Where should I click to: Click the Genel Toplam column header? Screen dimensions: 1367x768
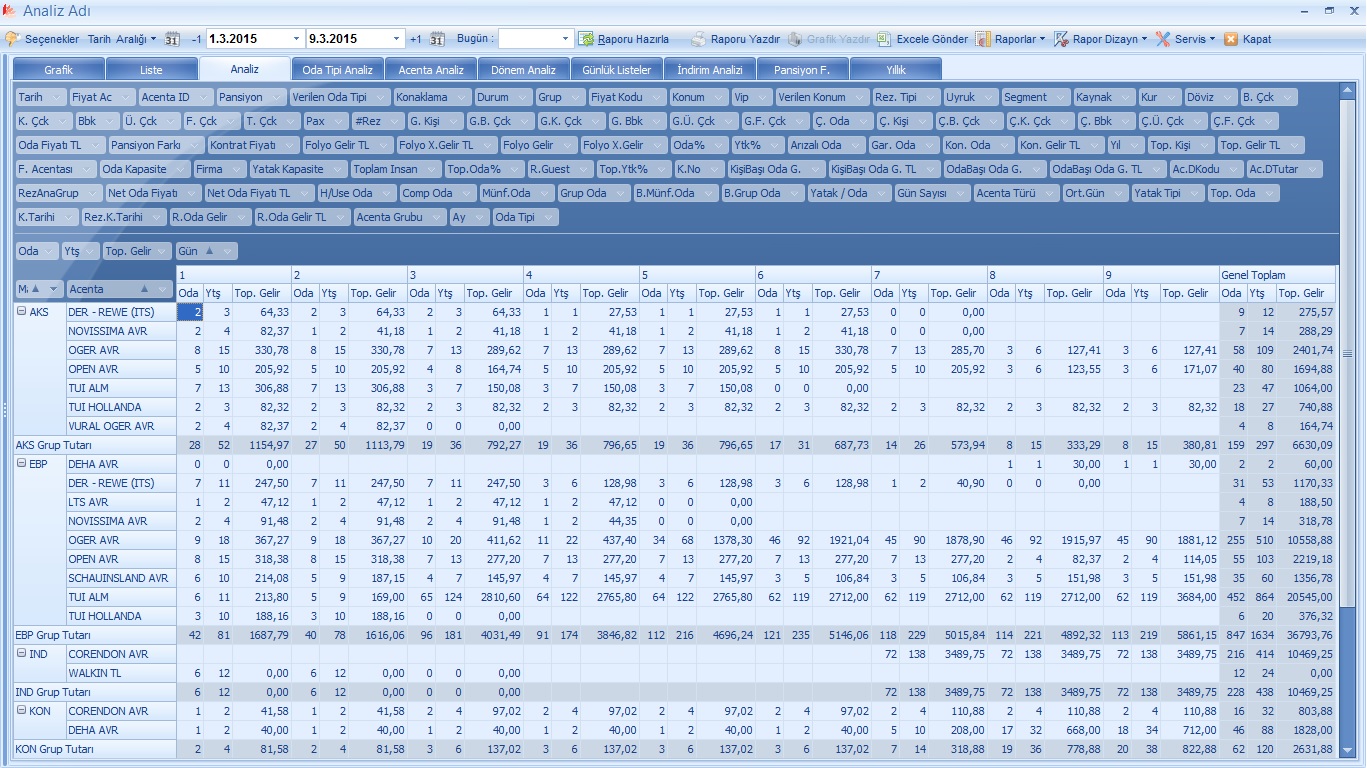(1277, 274)
